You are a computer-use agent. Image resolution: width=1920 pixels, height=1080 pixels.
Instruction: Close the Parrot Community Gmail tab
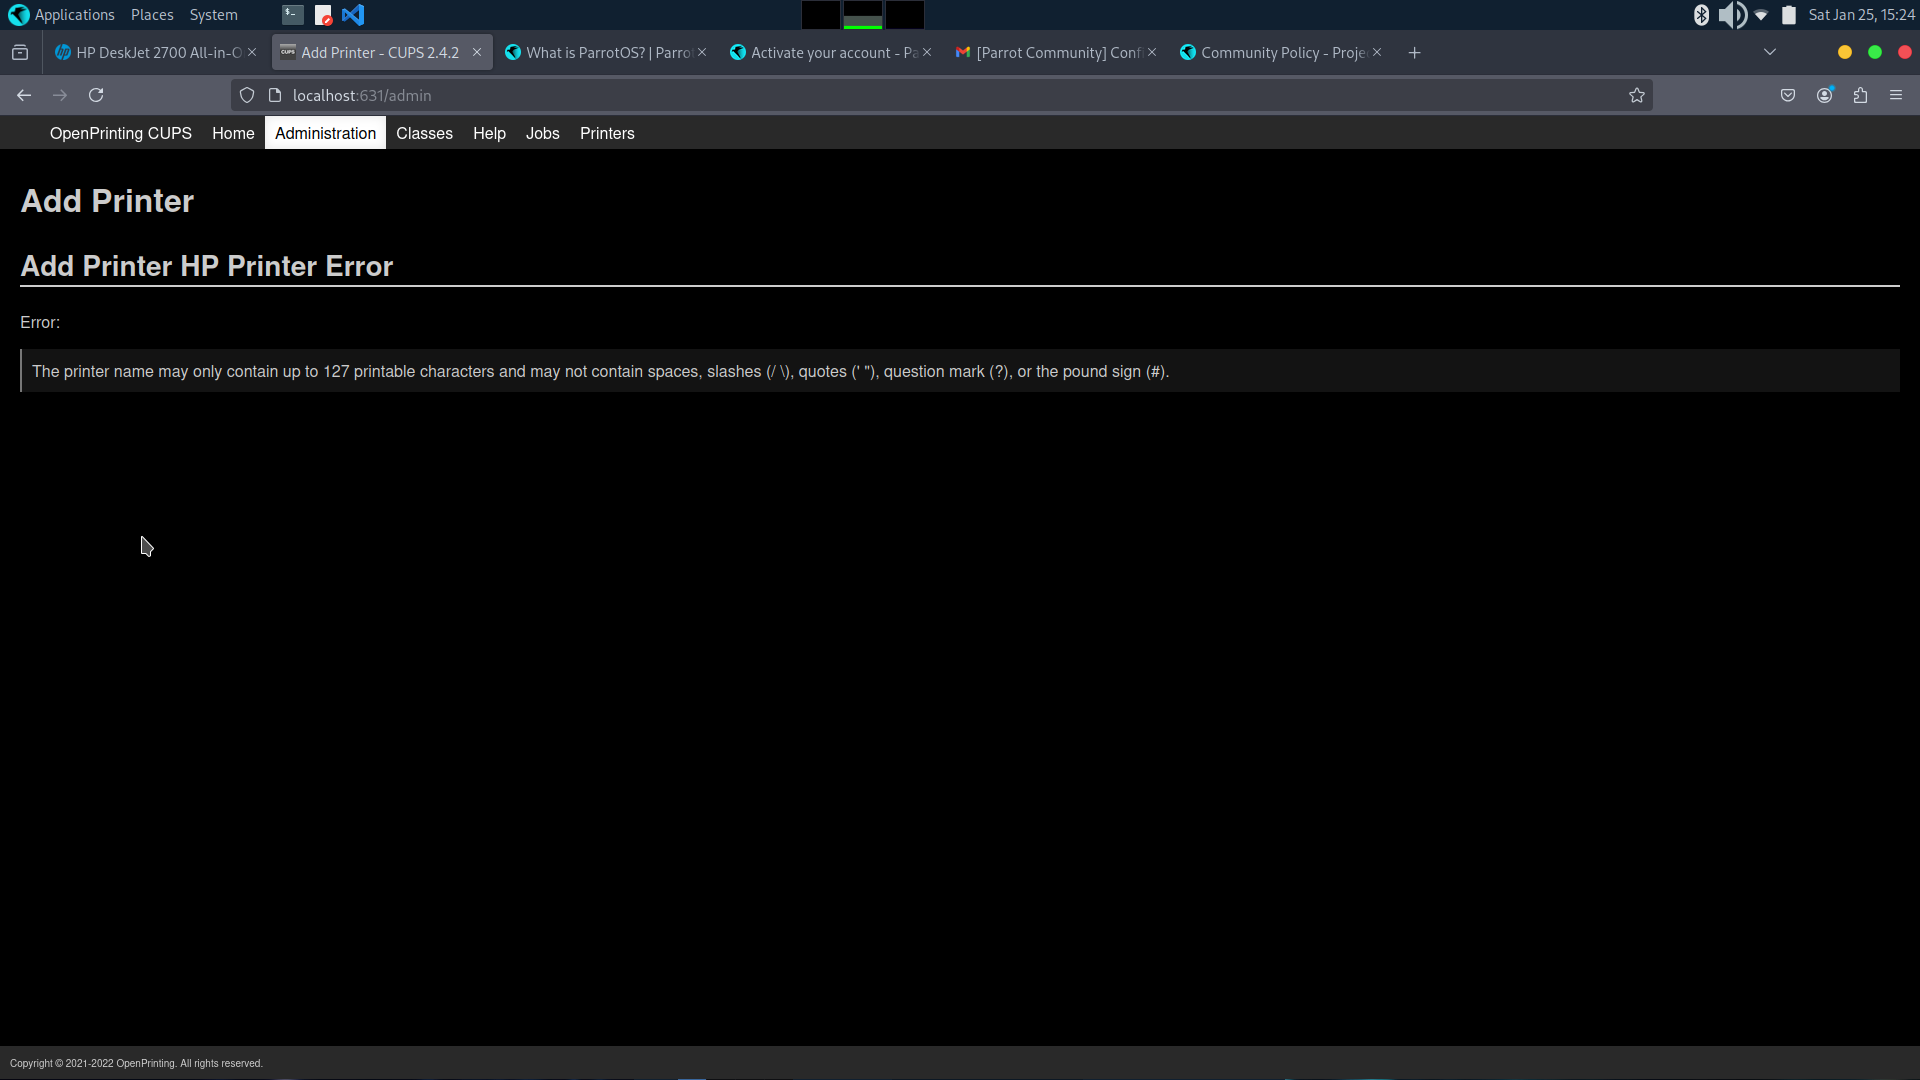pyautogui.click(x=1152, y=53)
